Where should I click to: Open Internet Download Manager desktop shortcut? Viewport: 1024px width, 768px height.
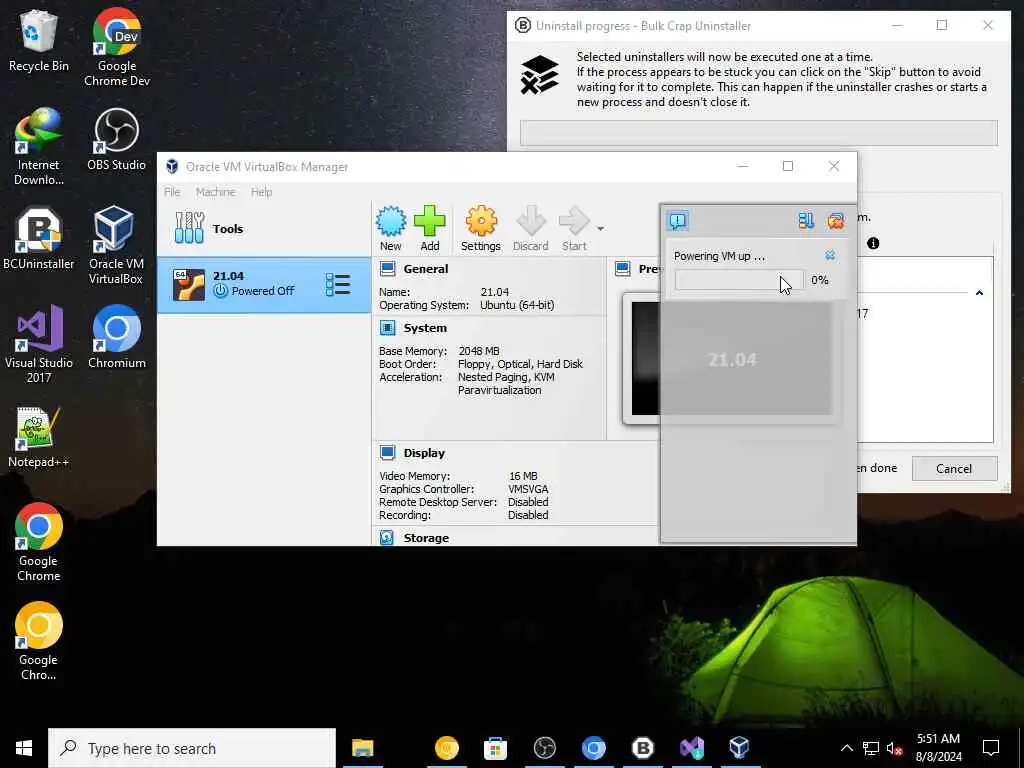click(39, 148)
